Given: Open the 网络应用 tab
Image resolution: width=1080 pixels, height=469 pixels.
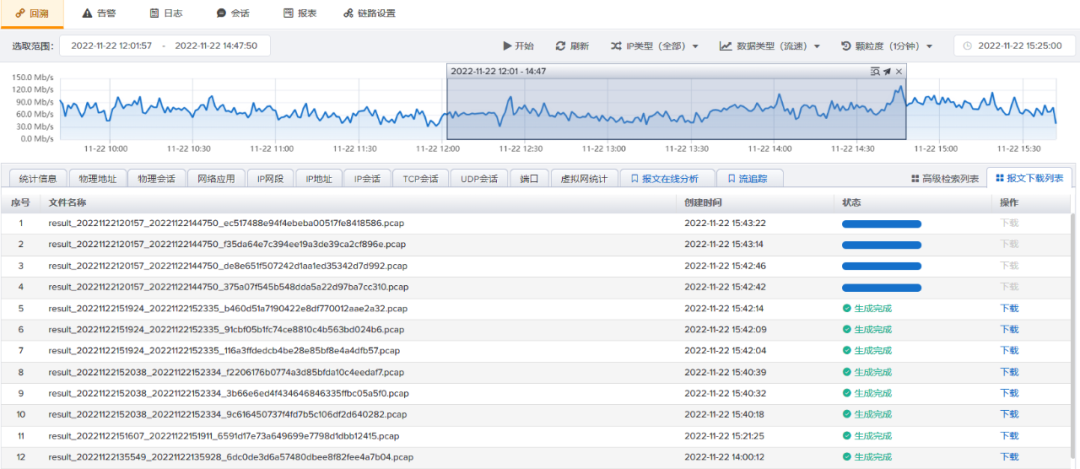Looking at the screenshot, I should coord(216,178).
